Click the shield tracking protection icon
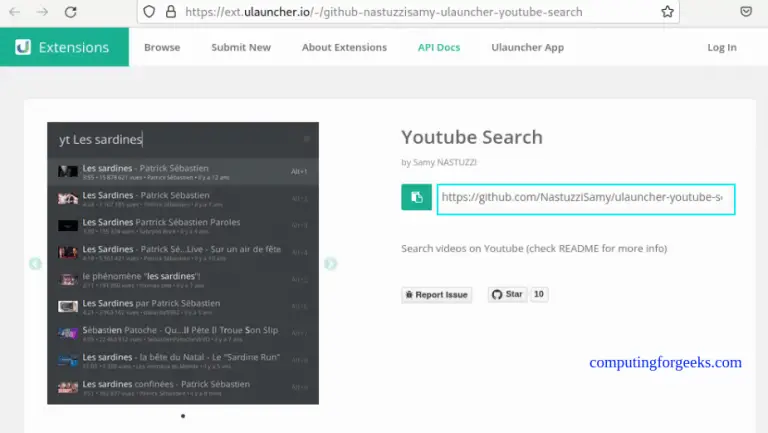Viewport: 768px width, 433px height. tap(149, 12)
